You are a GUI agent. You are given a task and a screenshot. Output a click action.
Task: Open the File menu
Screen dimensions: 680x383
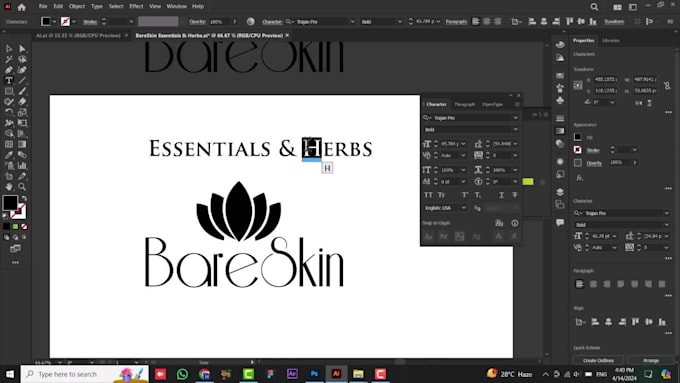43,7
